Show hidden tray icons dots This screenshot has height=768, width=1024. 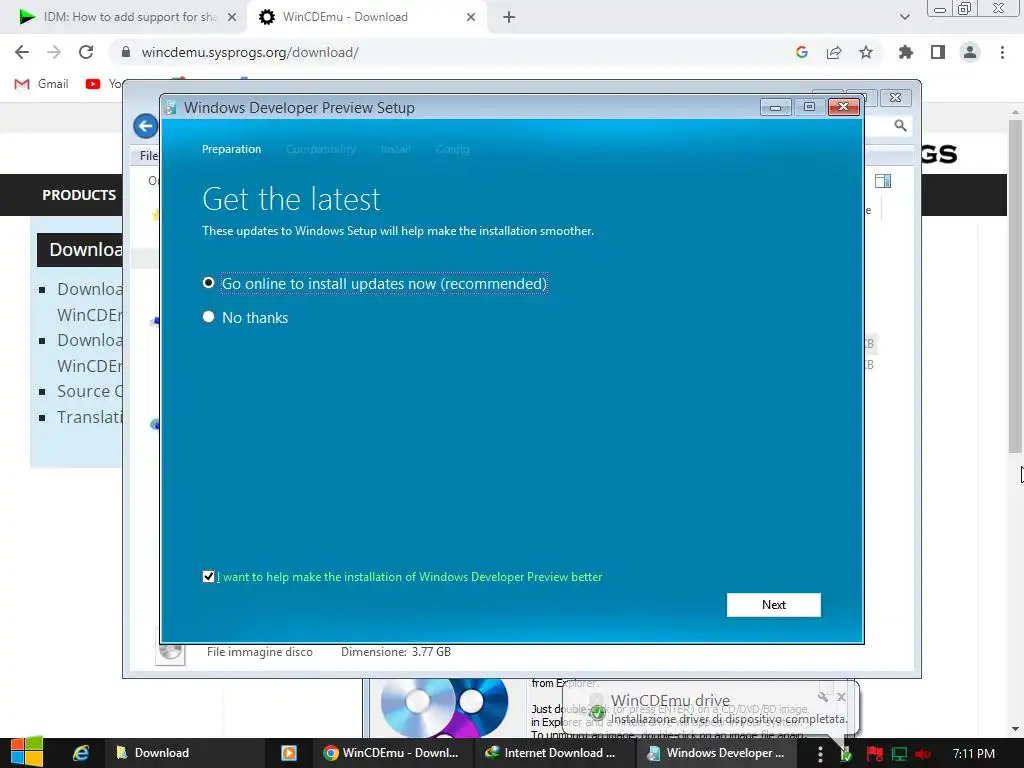(x=820, y=754)
